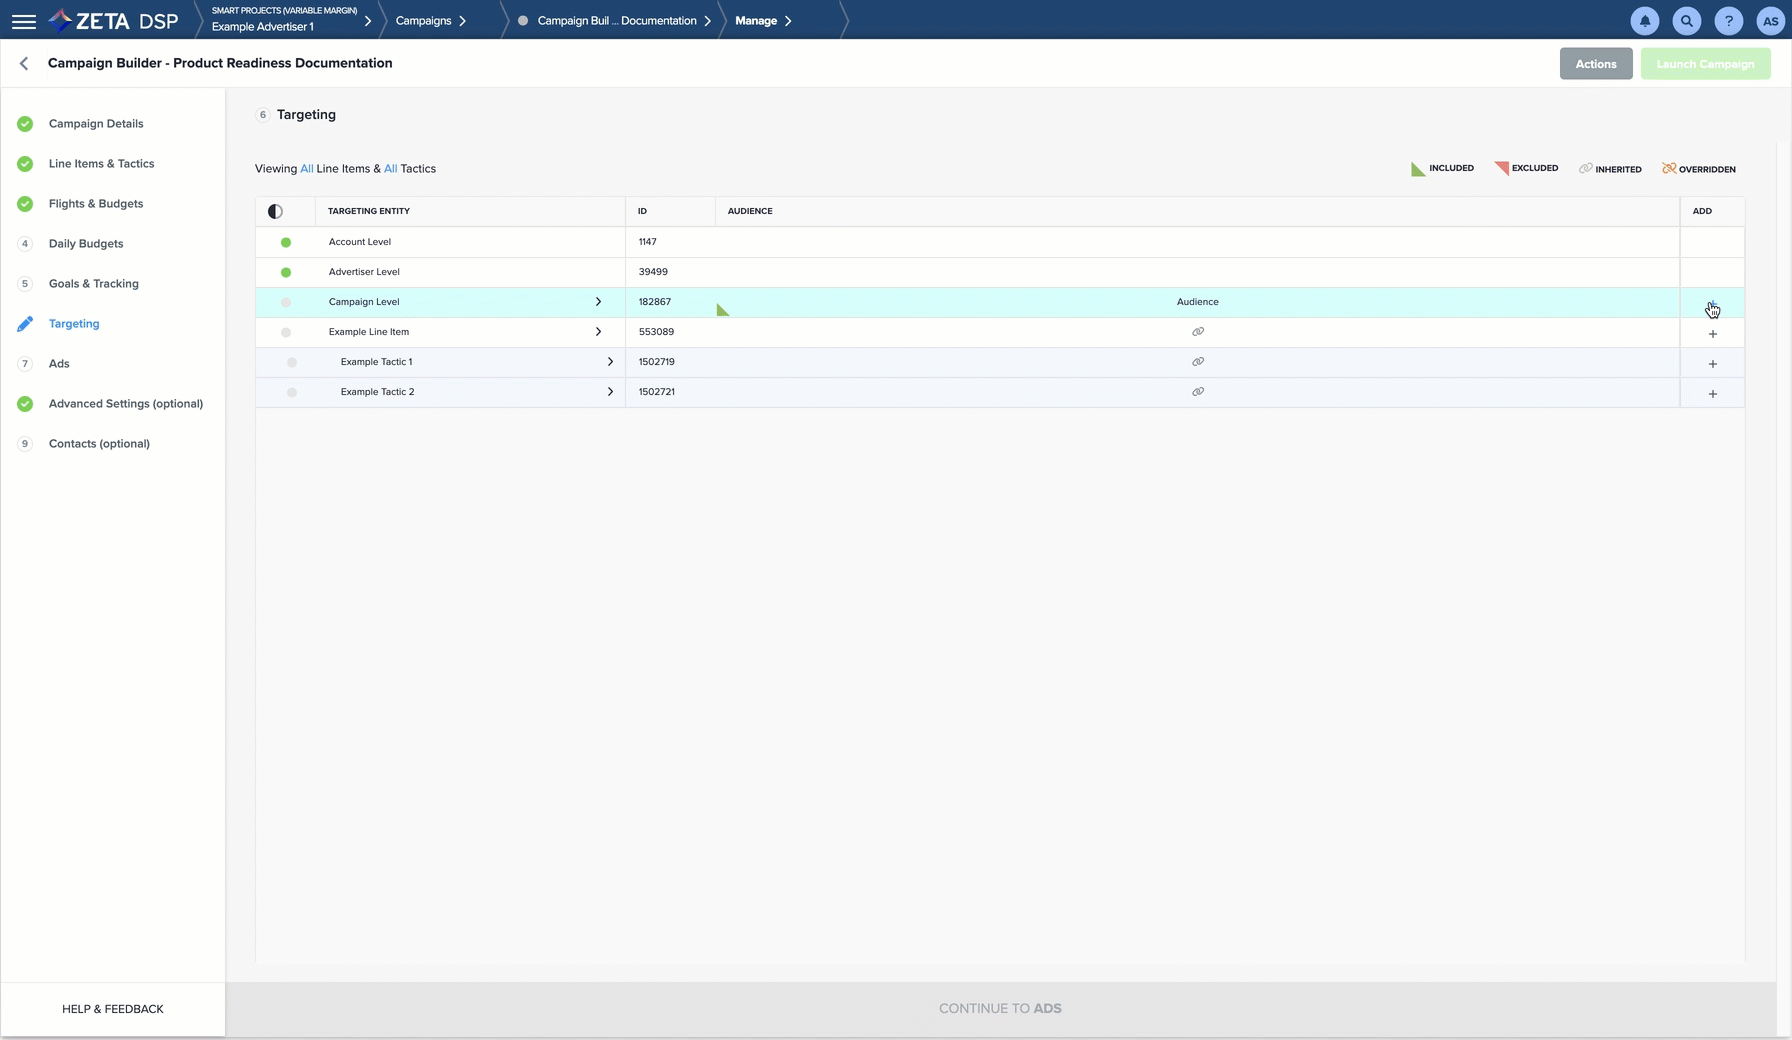Viewport: 1792px width, 1040px height.
Task: Open search via magnifier icon
Action: 1686,21
